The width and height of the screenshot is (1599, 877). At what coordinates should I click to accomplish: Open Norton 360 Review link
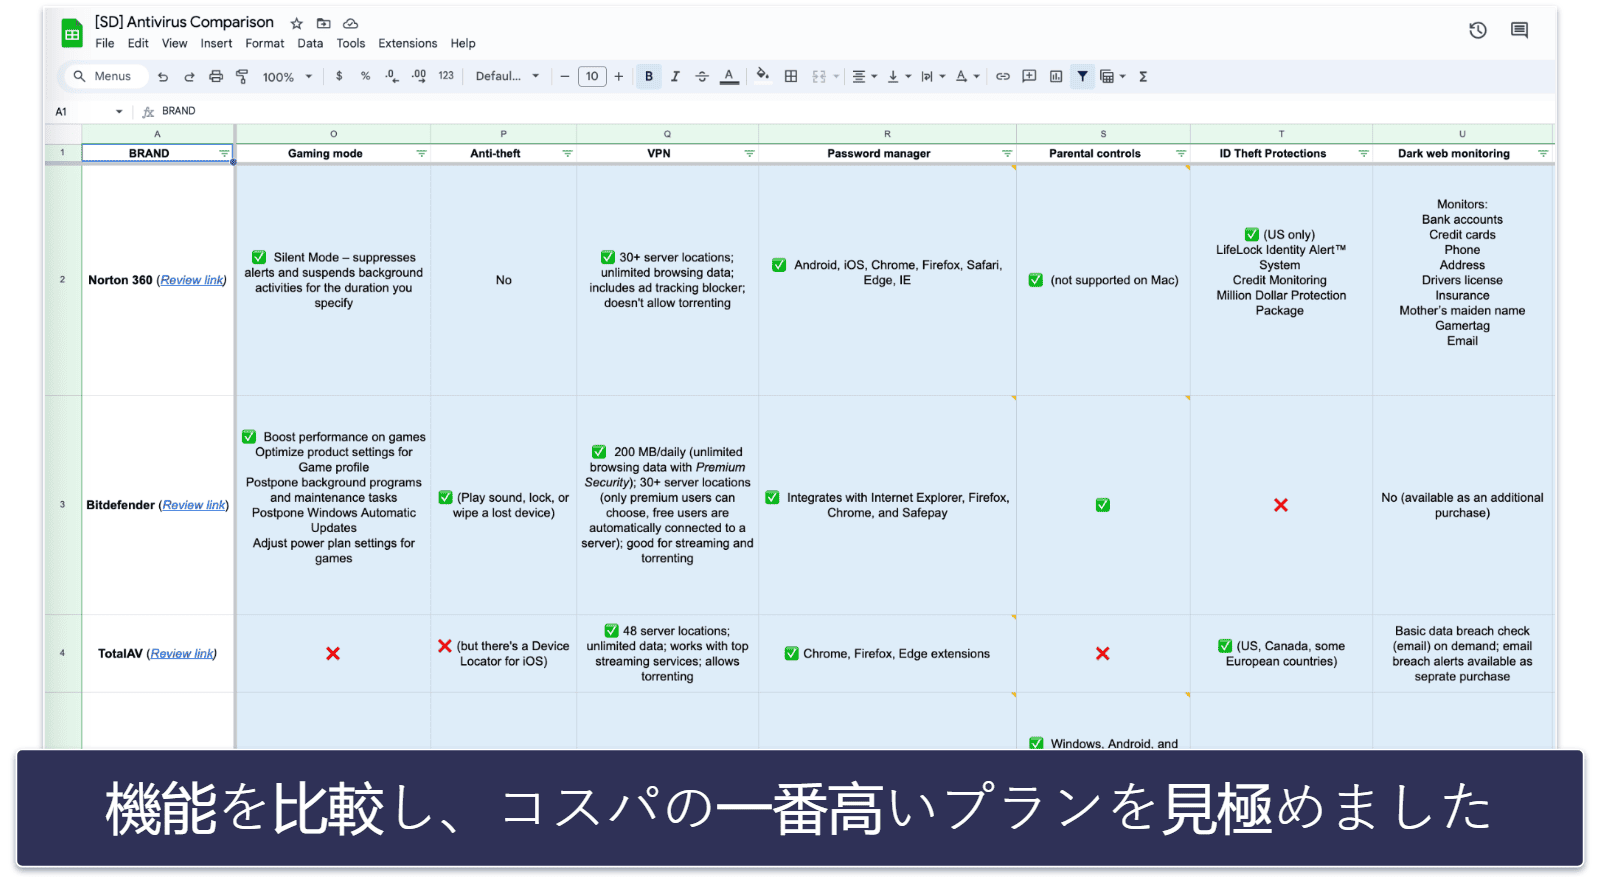(192, 280)
